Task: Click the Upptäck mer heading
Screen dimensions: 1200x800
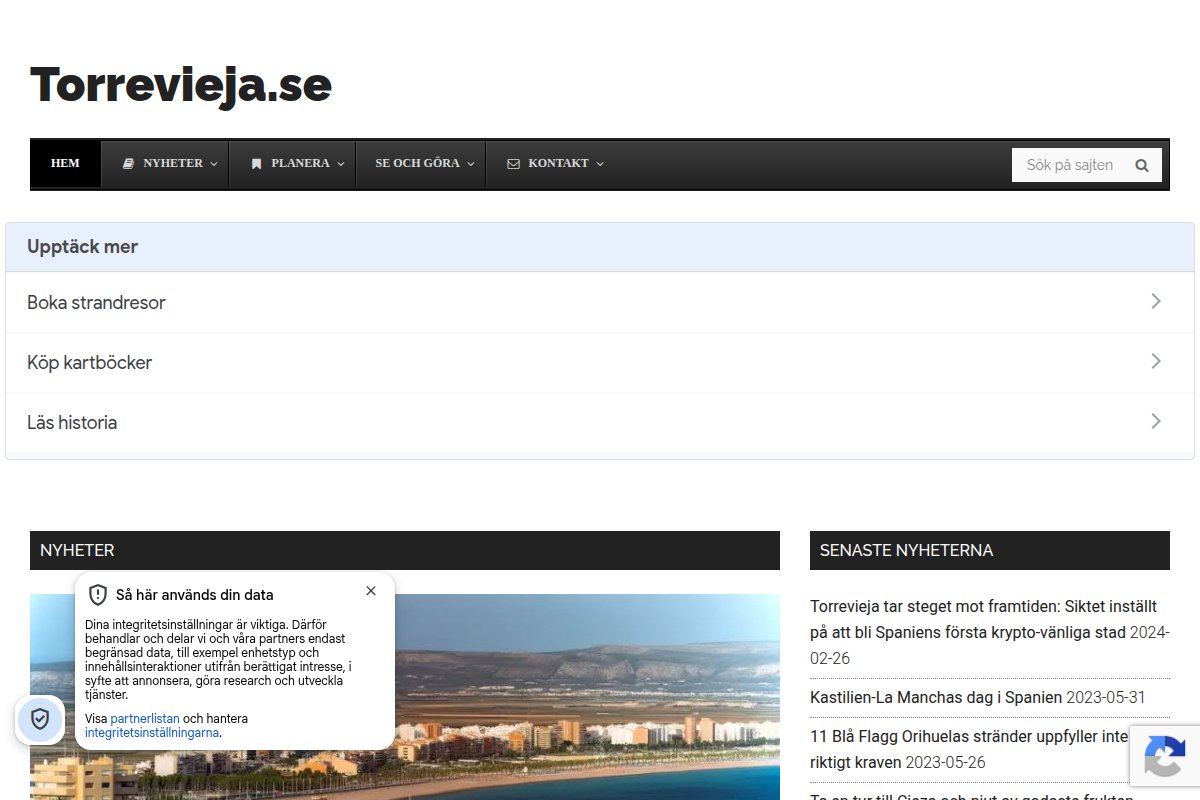Action: (82, 247)
